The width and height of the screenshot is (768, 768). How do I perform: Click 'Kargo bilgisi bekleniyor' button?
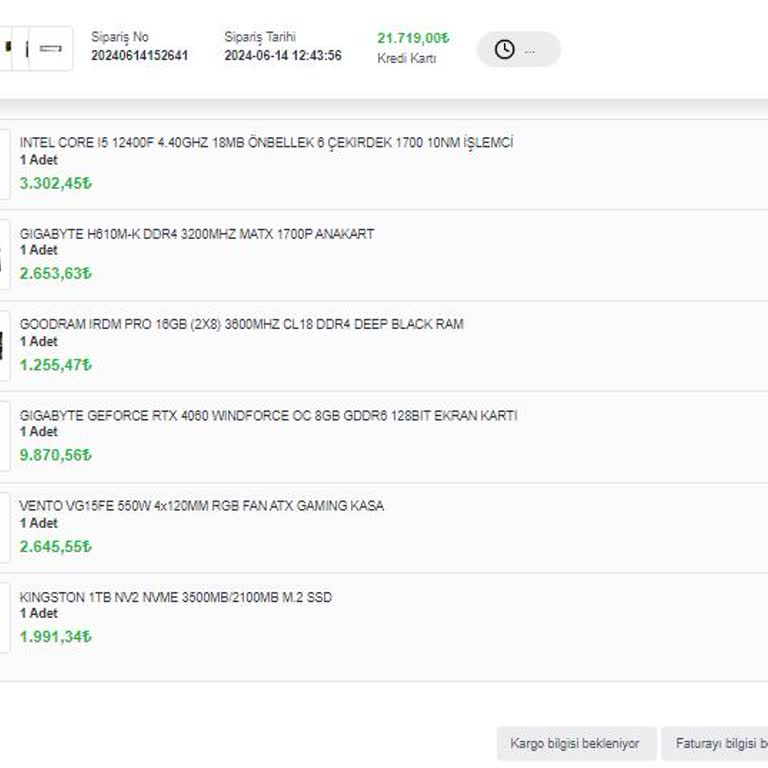point(575,744)
